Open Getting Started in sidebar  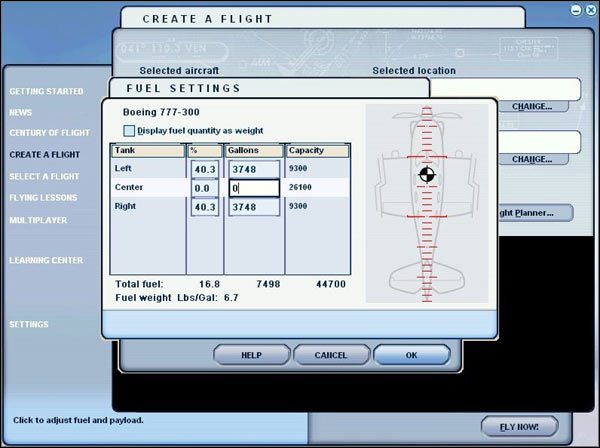pyautogui.click(x=46, y=91)
